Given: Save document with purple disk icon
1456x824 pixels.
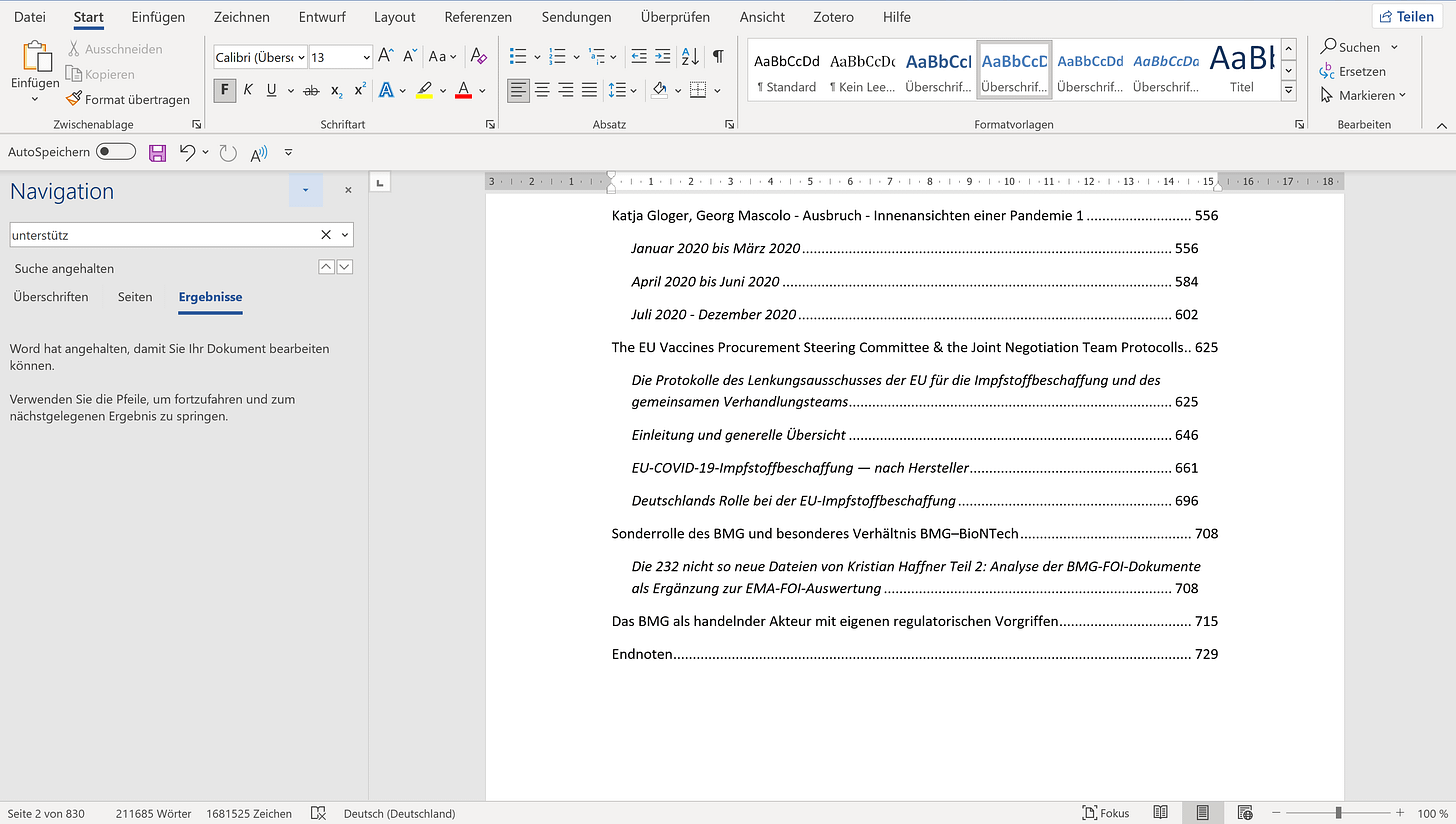Looking at the screenshot, I should click(x=157, y=152).
